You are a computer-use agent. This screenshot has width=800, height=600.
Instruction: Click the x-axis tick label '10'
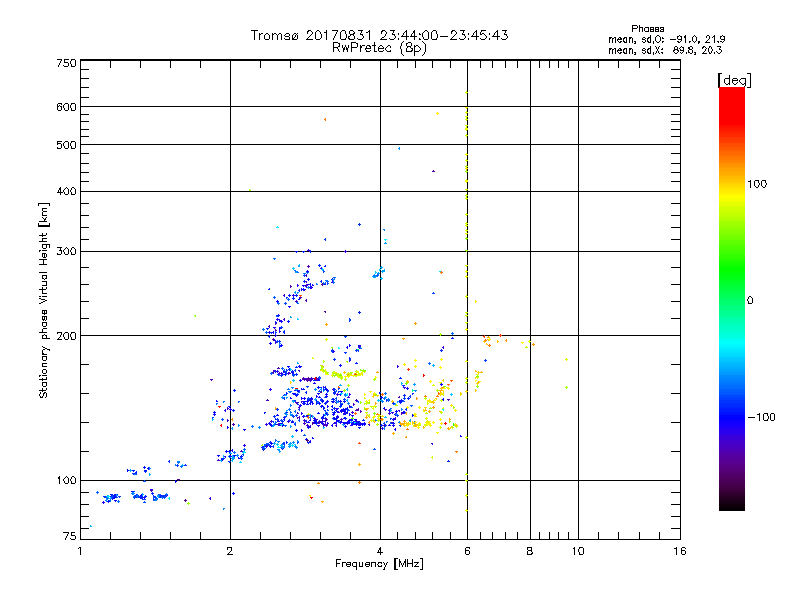pyautogui.click(x=578, y=551)
